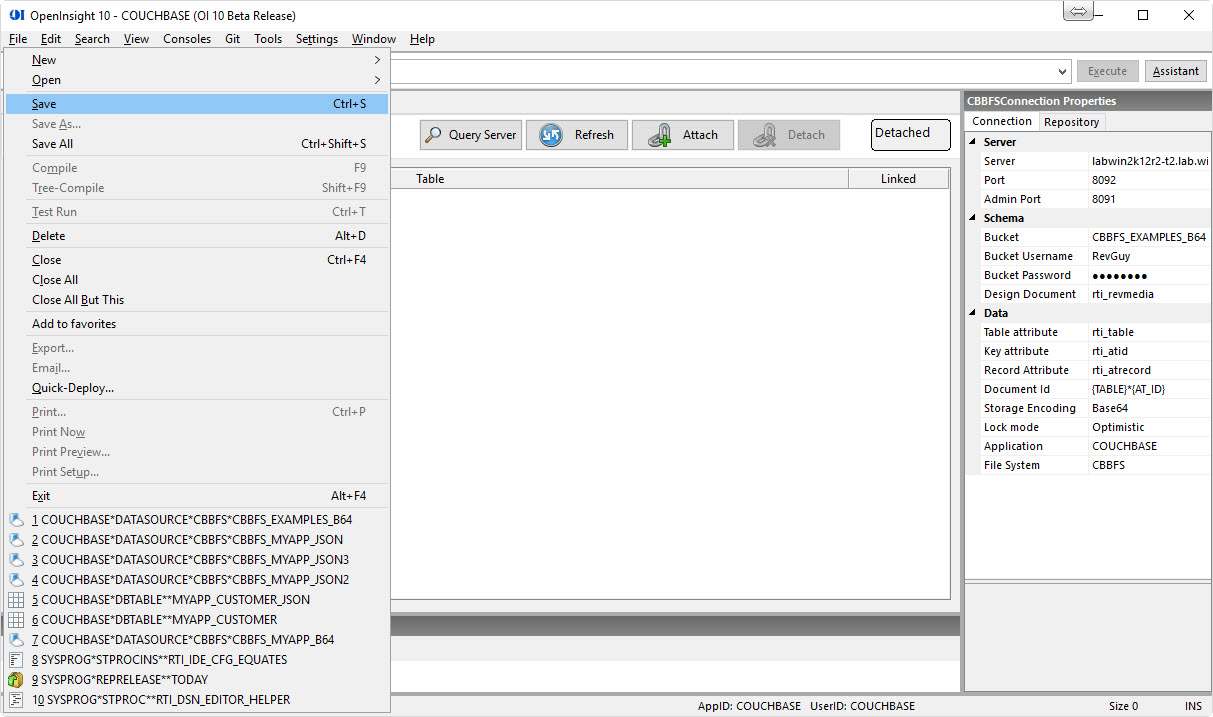Screen dimensions: 1213x717
Task: Click the Bucket Username value RevGuy
Action: pos(1150,256)
